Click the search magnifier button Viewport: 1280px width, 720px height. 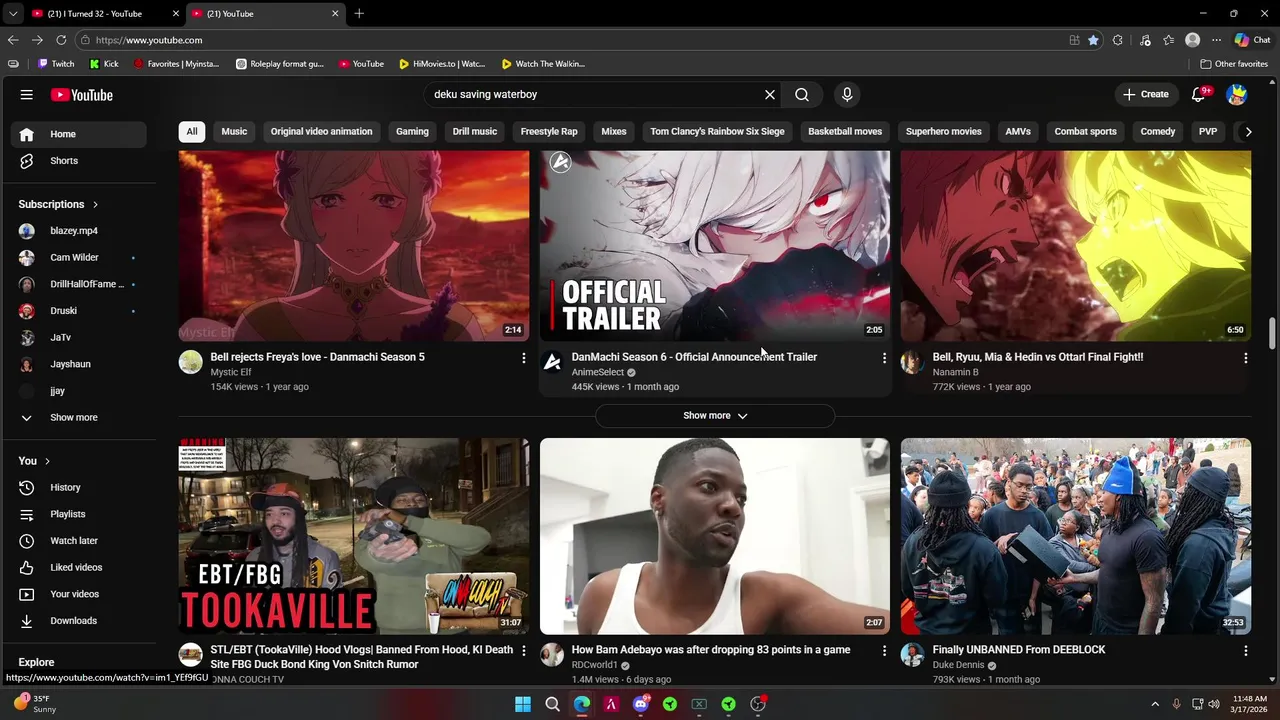(x=802, y=95)
